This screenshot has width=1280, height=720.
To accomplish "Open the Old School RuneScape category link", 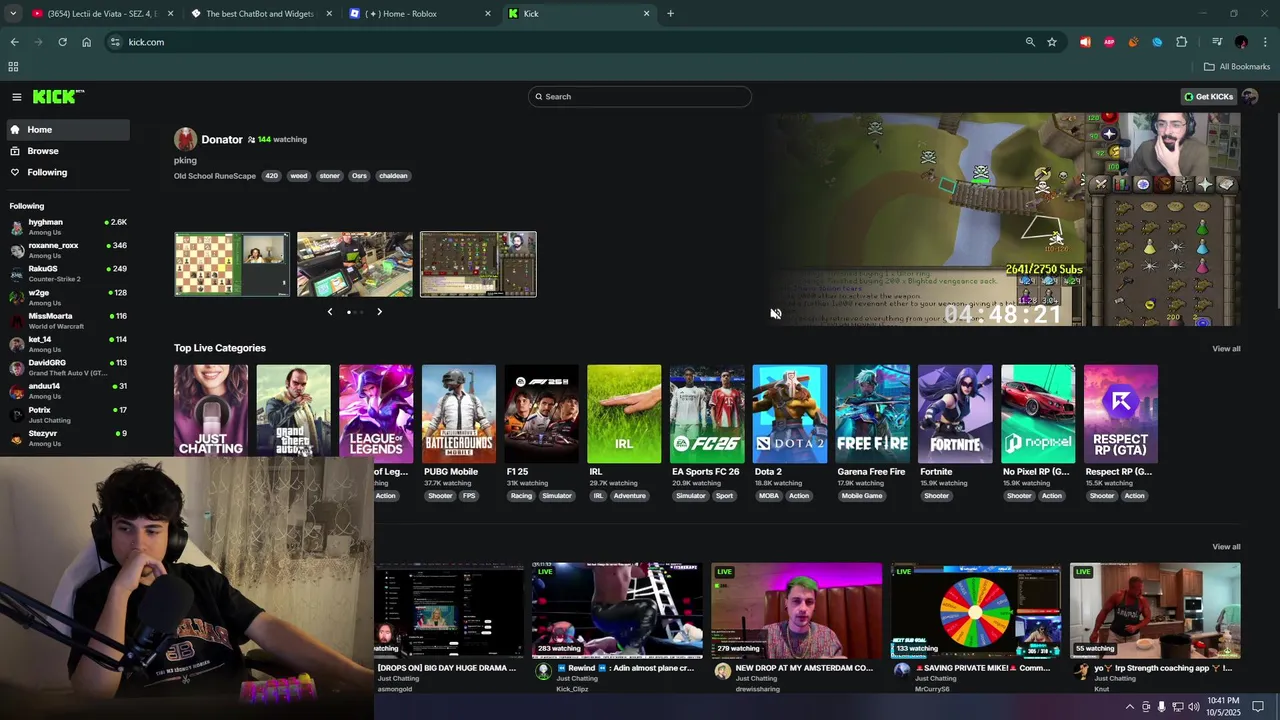I will (215, 176).
